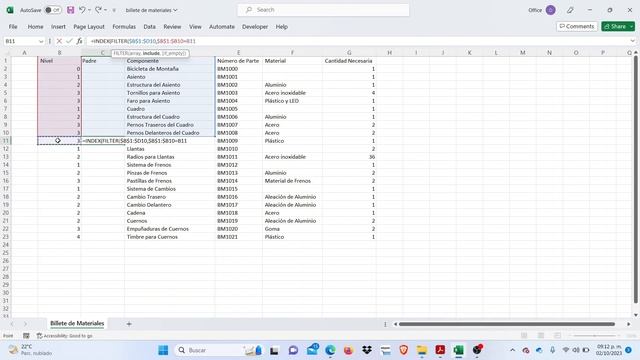The height and width of the screenshot is (360, 640).
Task: Click cell 'Material de Frenos'
Action: 292,181
